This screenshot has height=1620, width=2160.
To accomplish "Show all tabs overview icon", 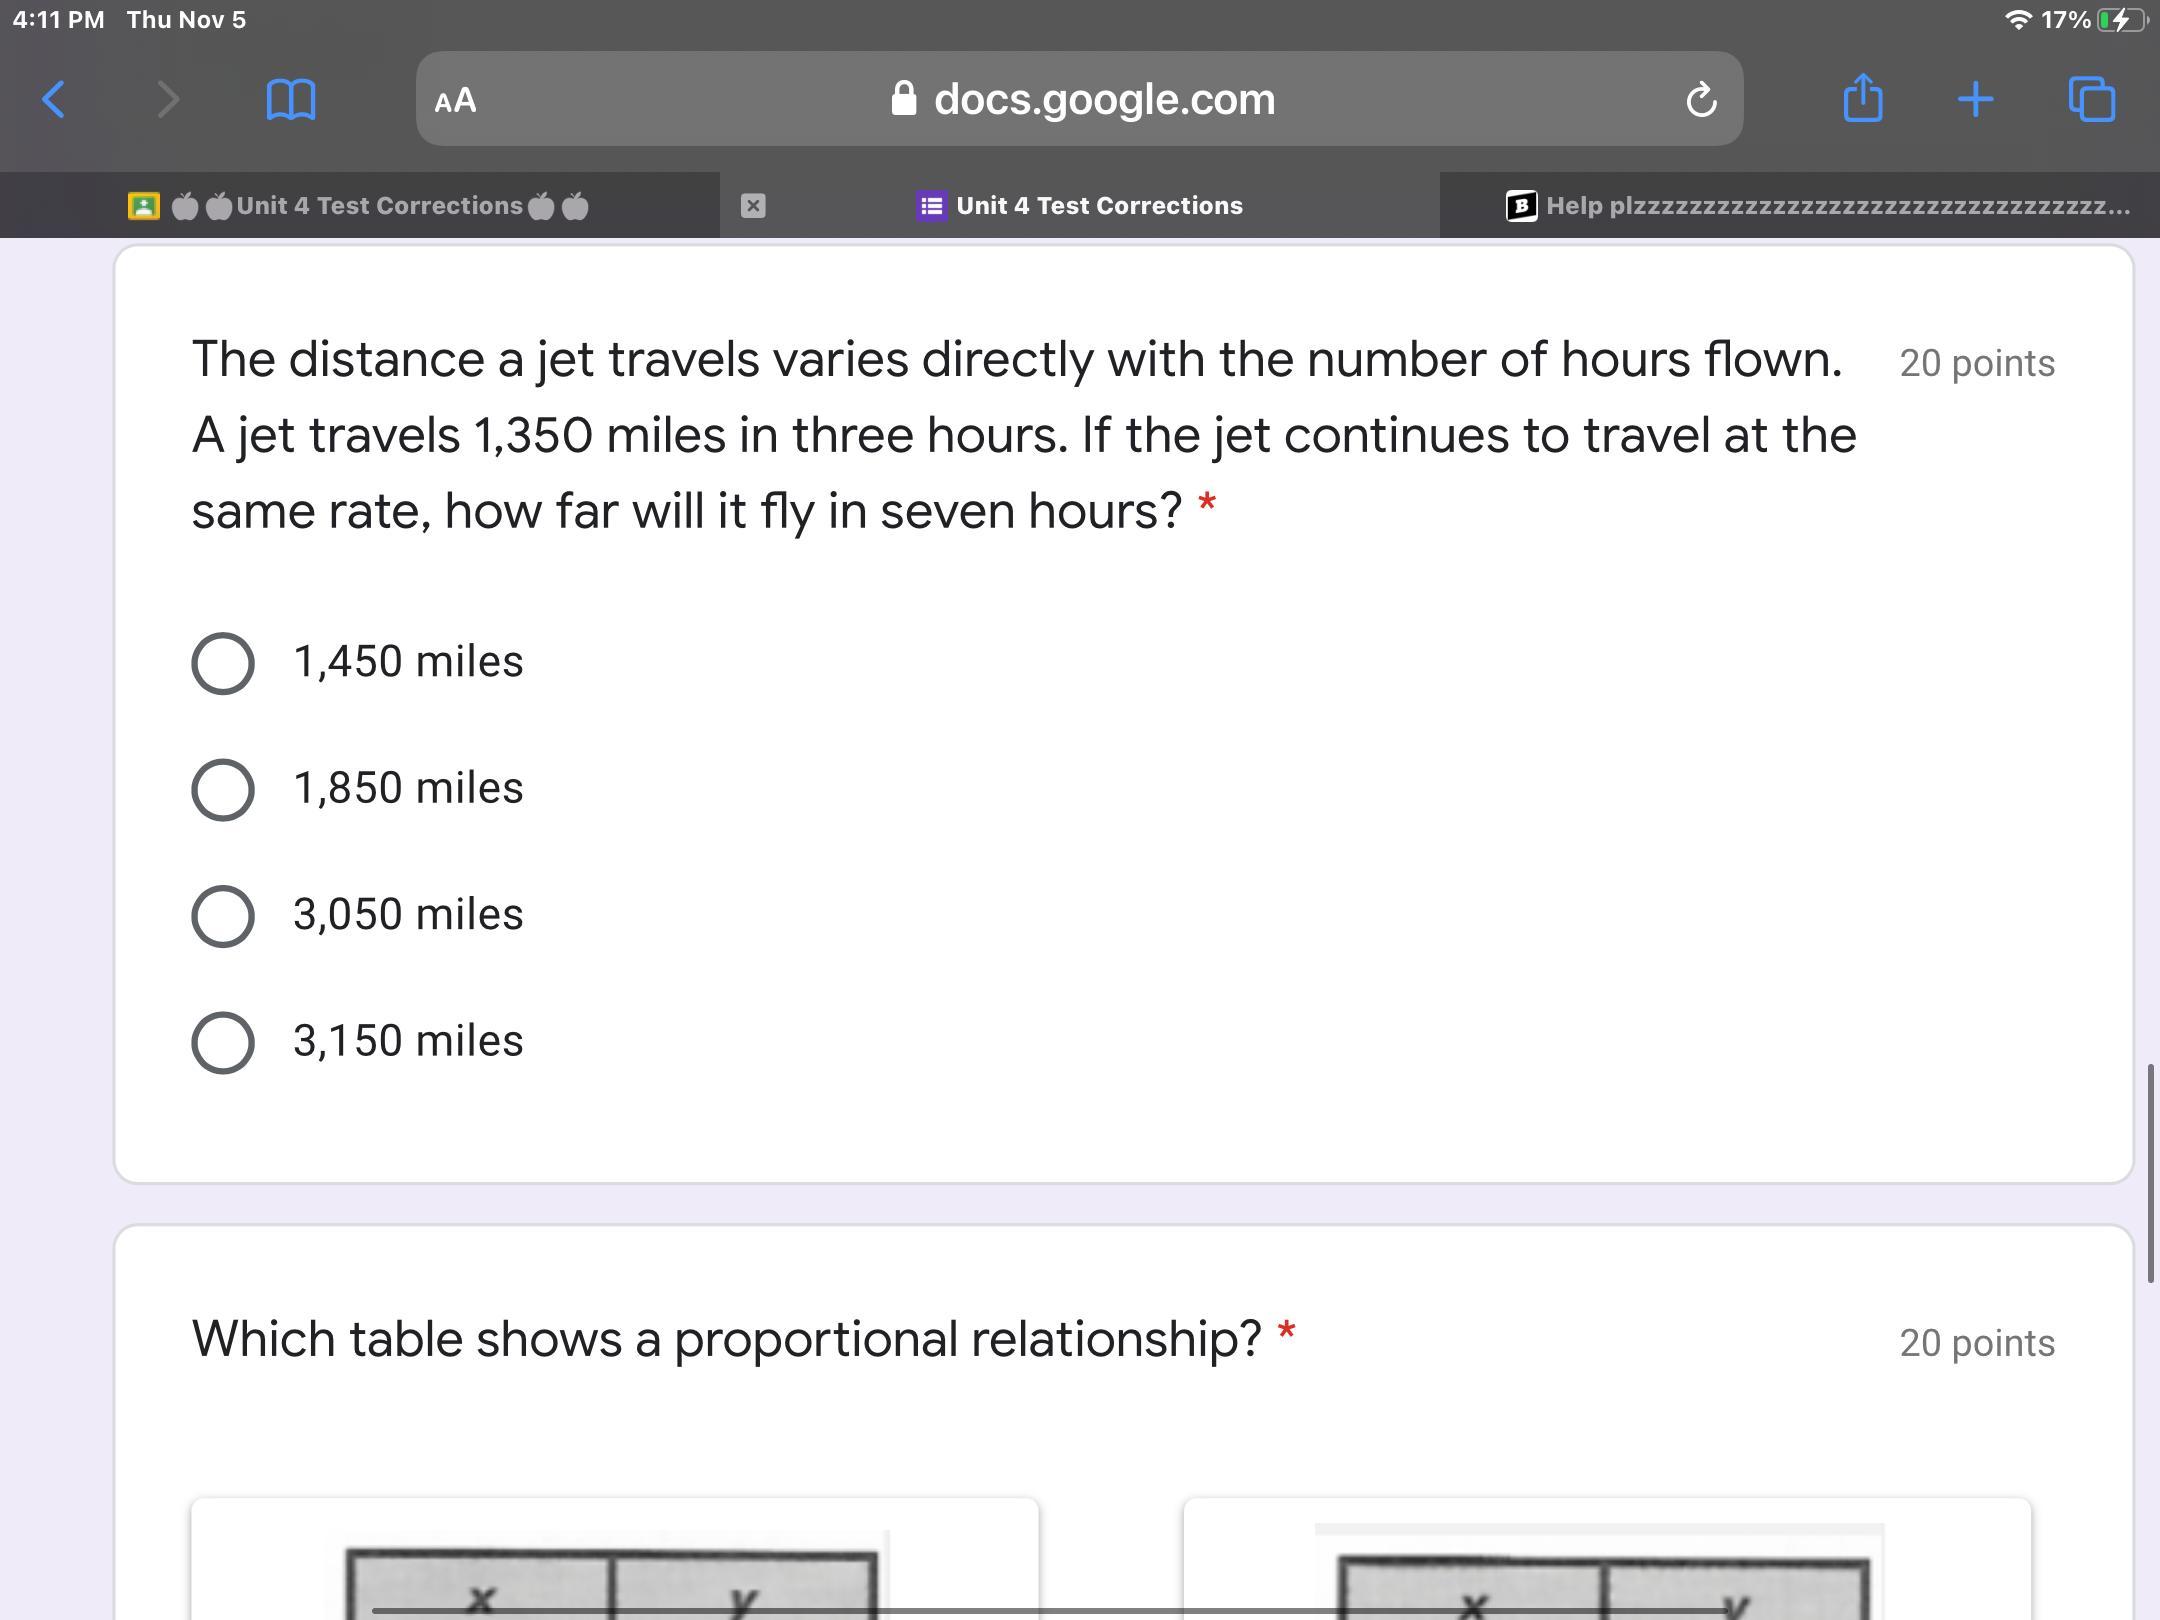I will (x=2092, y=100).
